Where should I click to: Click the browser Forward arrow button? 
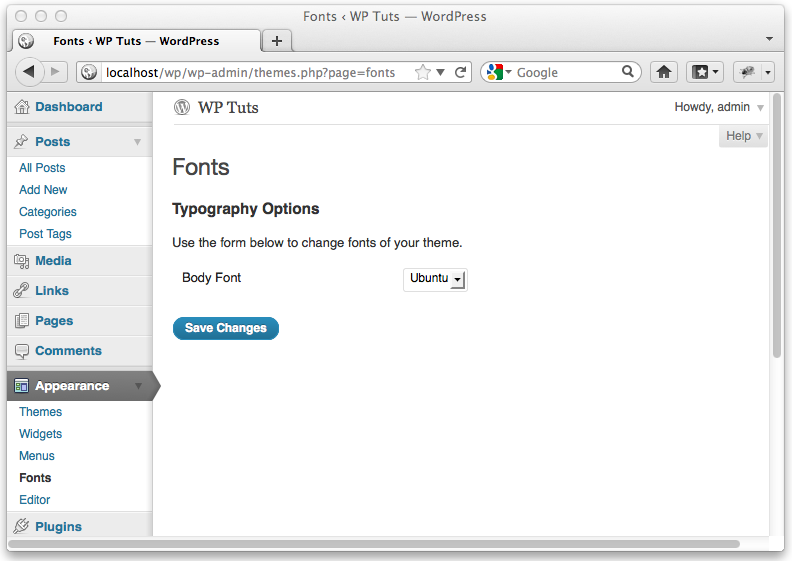[55, 72]
